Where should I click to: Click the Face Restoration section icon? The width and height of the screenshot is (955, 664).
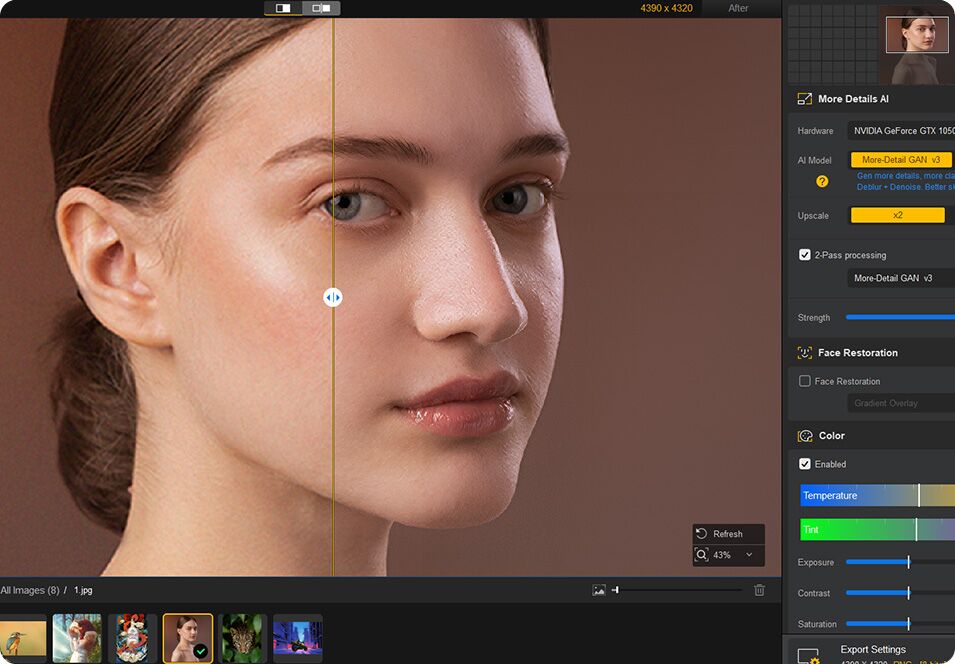point(805,353)
